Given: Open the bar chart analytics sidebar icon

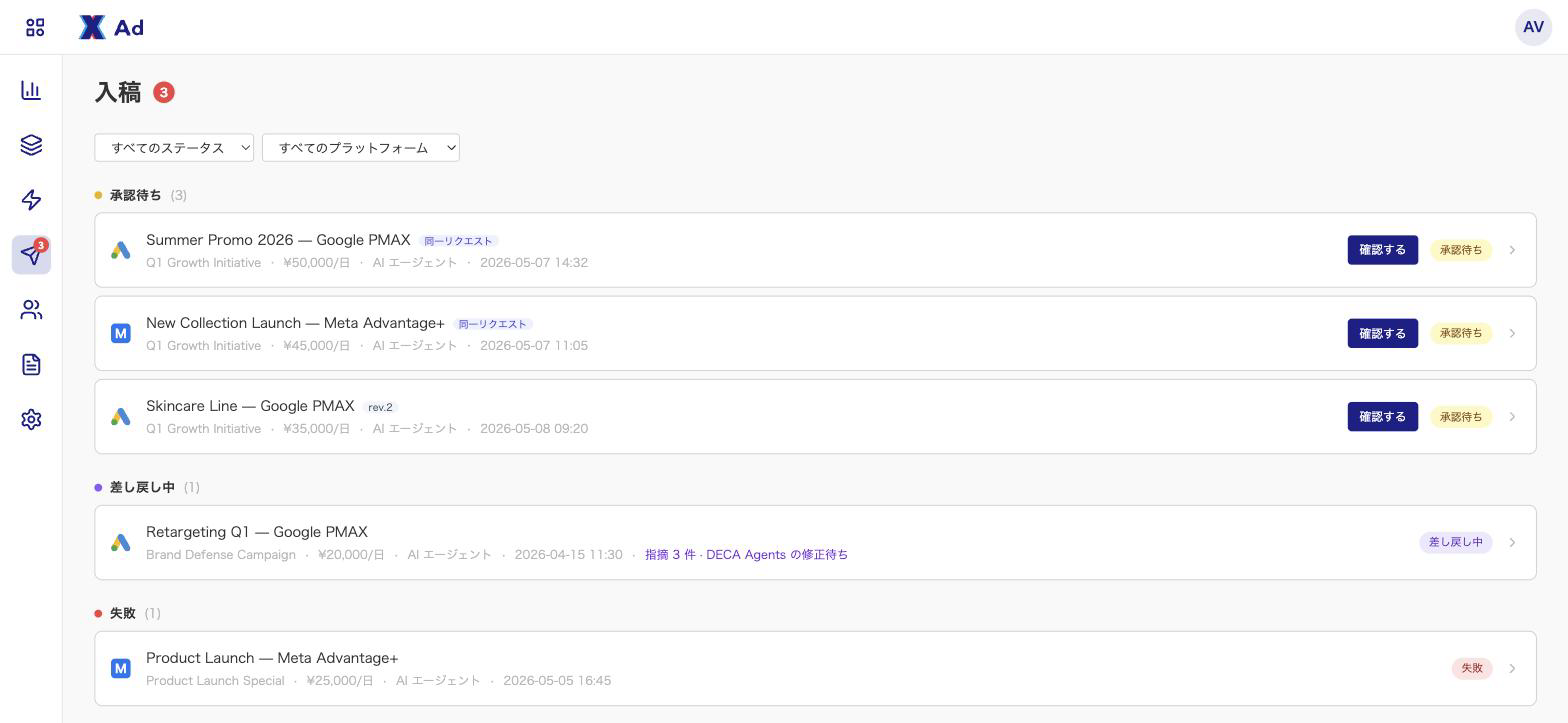Looking at the screenshot, I should point(31,90).
